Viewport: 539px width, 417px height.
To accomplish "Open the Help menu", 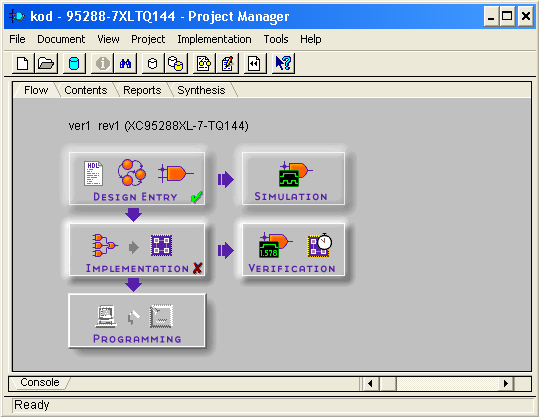I will point(311,39).
